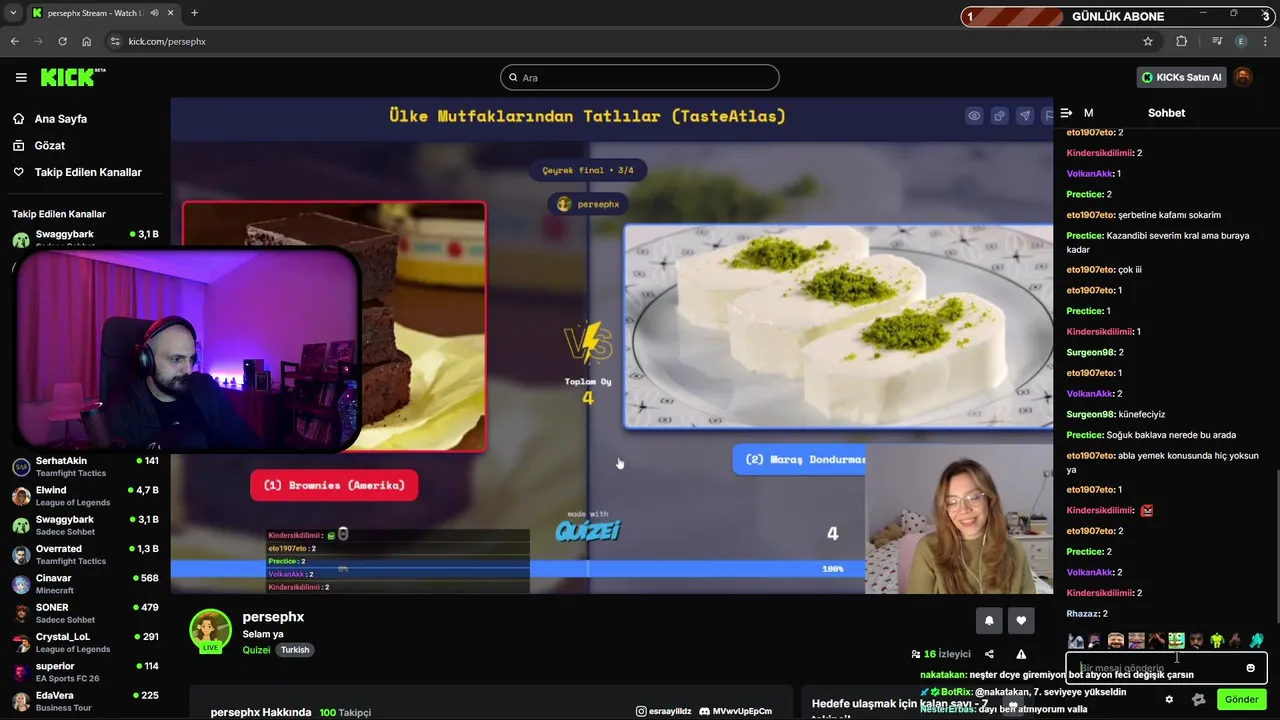Open the EdaVera Business Tour channel
Viewport: 1280px width, 720px height.
pos(85,701)
